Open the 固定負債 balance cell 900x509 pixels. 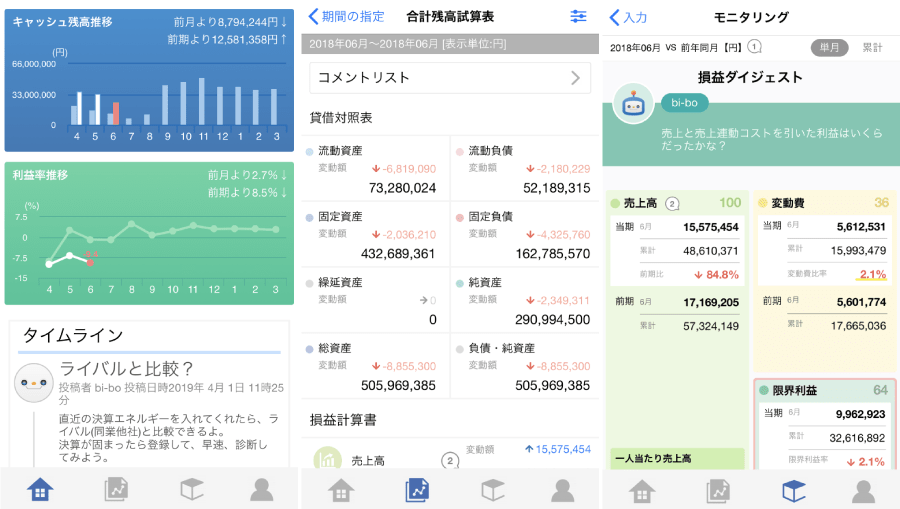tap(525, 235)
